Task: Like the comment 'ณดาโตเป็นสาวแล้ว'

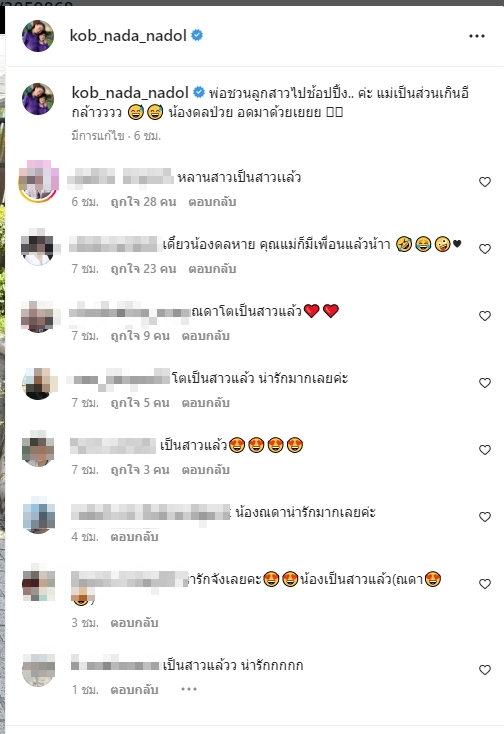Action: pos(485,316)
